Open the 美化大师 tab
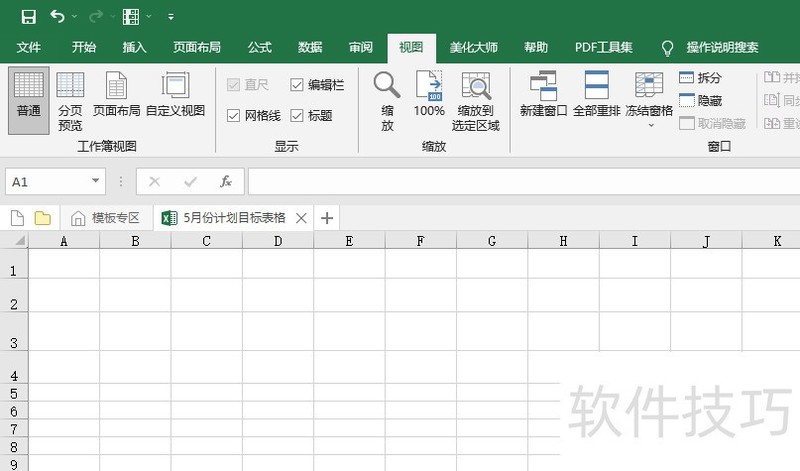The image size is (800, 471). coord(473,47)
